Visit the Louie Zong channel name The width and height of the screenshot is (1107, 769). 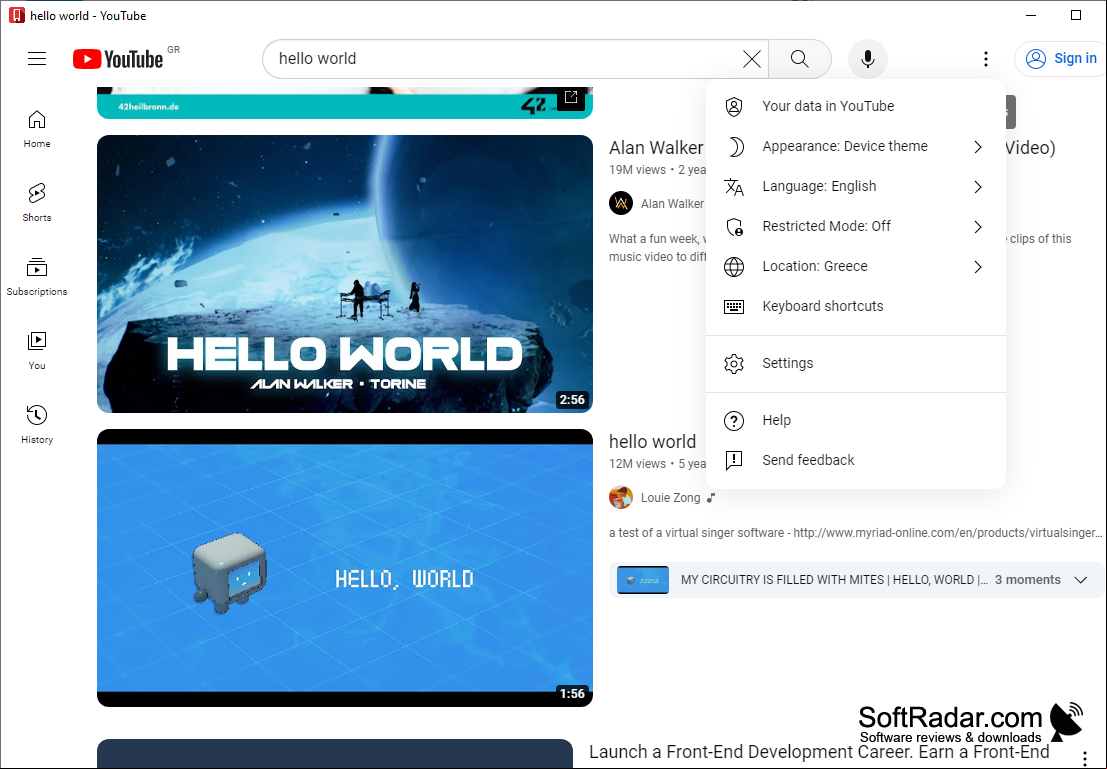671,498
